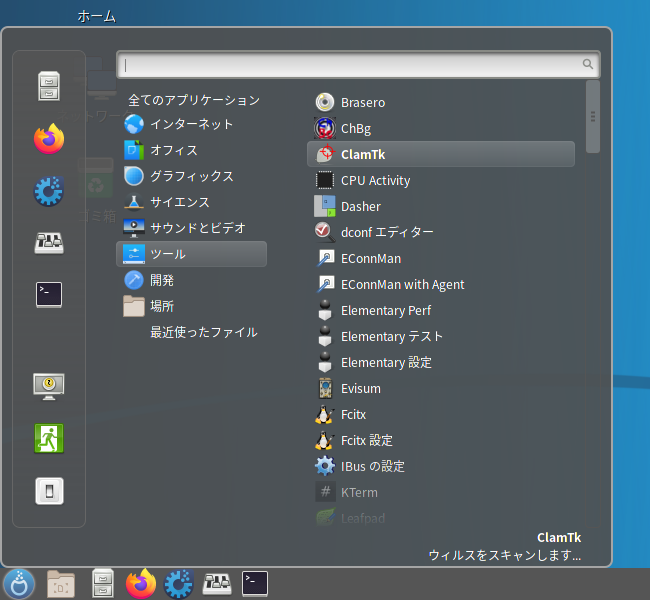The height and width of the screenshot is (600, 650).
Task: Click the ChBg application icon
Action: 325,128
